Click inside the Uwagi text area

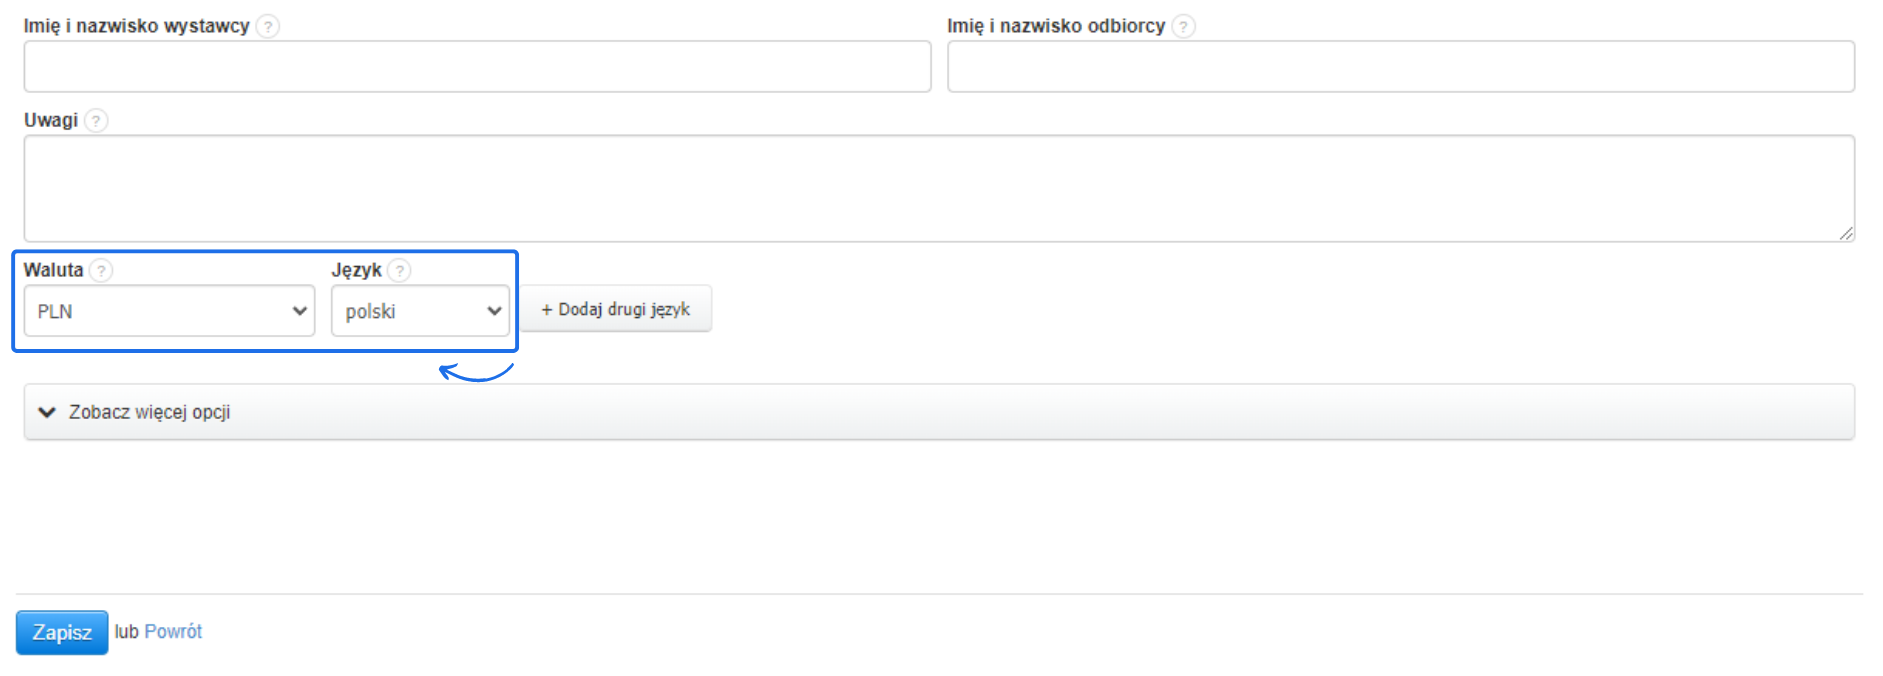click(x=938, y=188)
